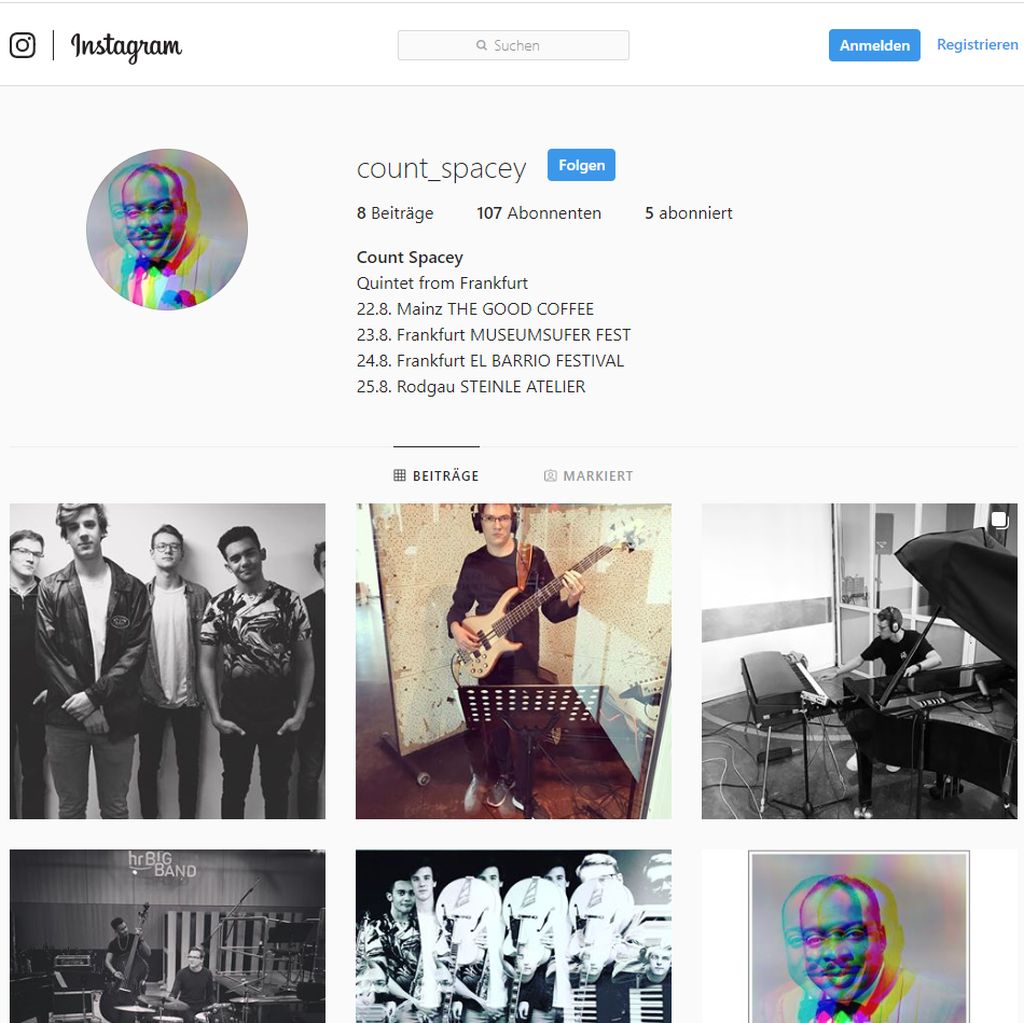Click the tagged-person icon beside MARKIERT
The height and width of the screenshot is (1023, 1024).
[551, 476]
